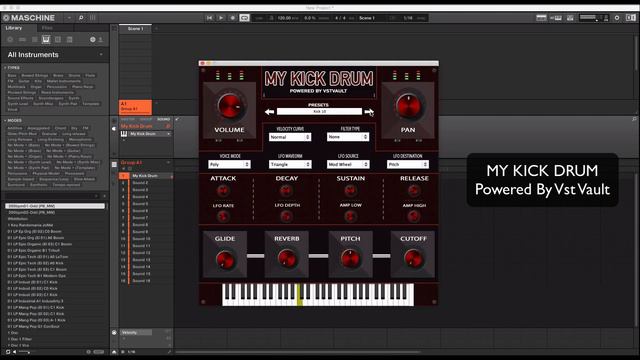Screen dimensions: 640x360
Task: Open settings gear in top right header
Action: point(617,18)
